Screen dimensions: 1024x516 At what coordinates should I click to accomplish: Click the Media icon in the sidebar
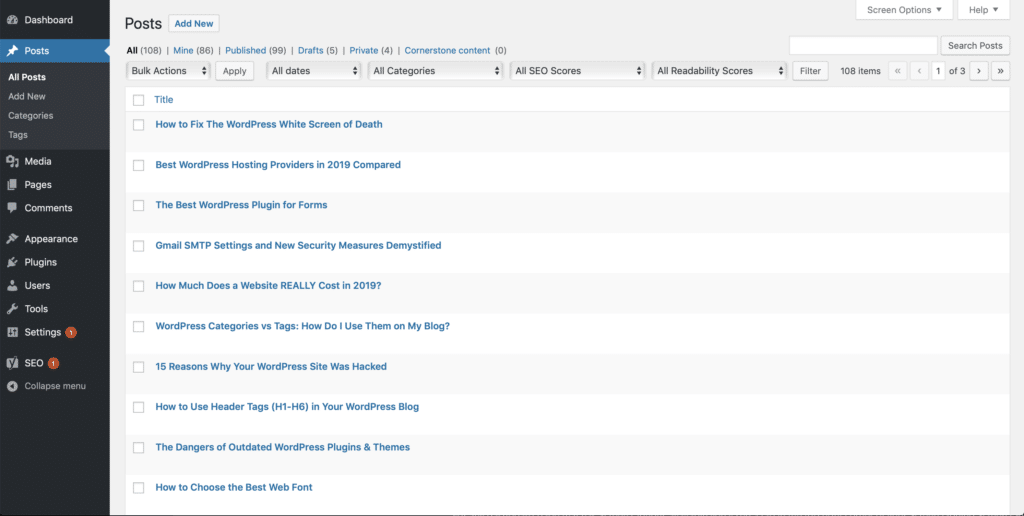coord(12,161)
